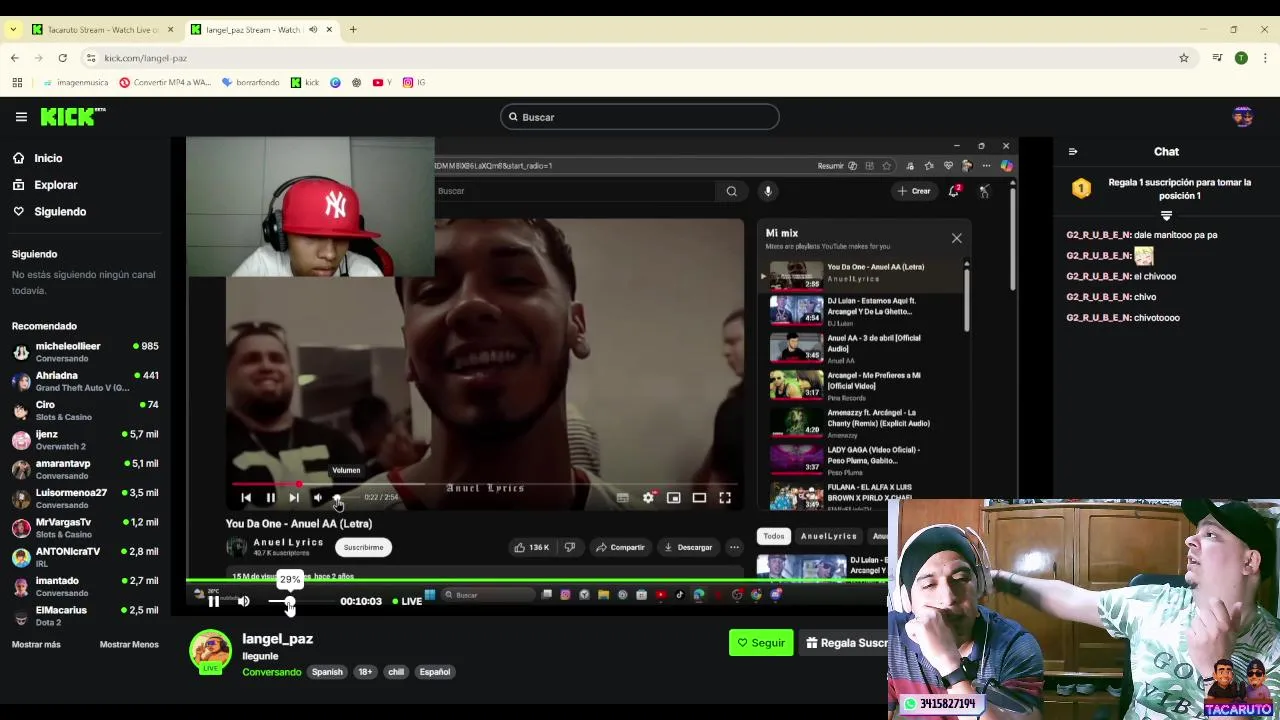Go back in Chrome
The image size is (1280, 720).
pos(15,58)
